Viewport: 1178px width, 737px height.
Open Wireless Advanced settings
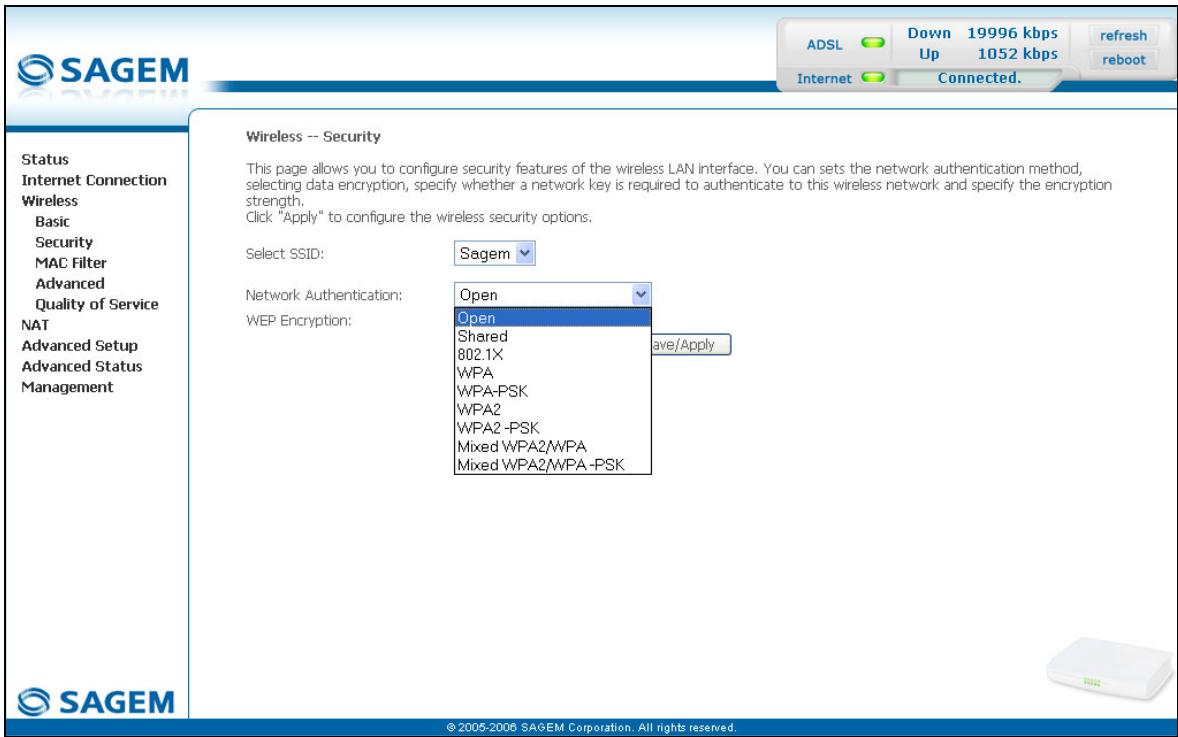click(x=70, y=283)
